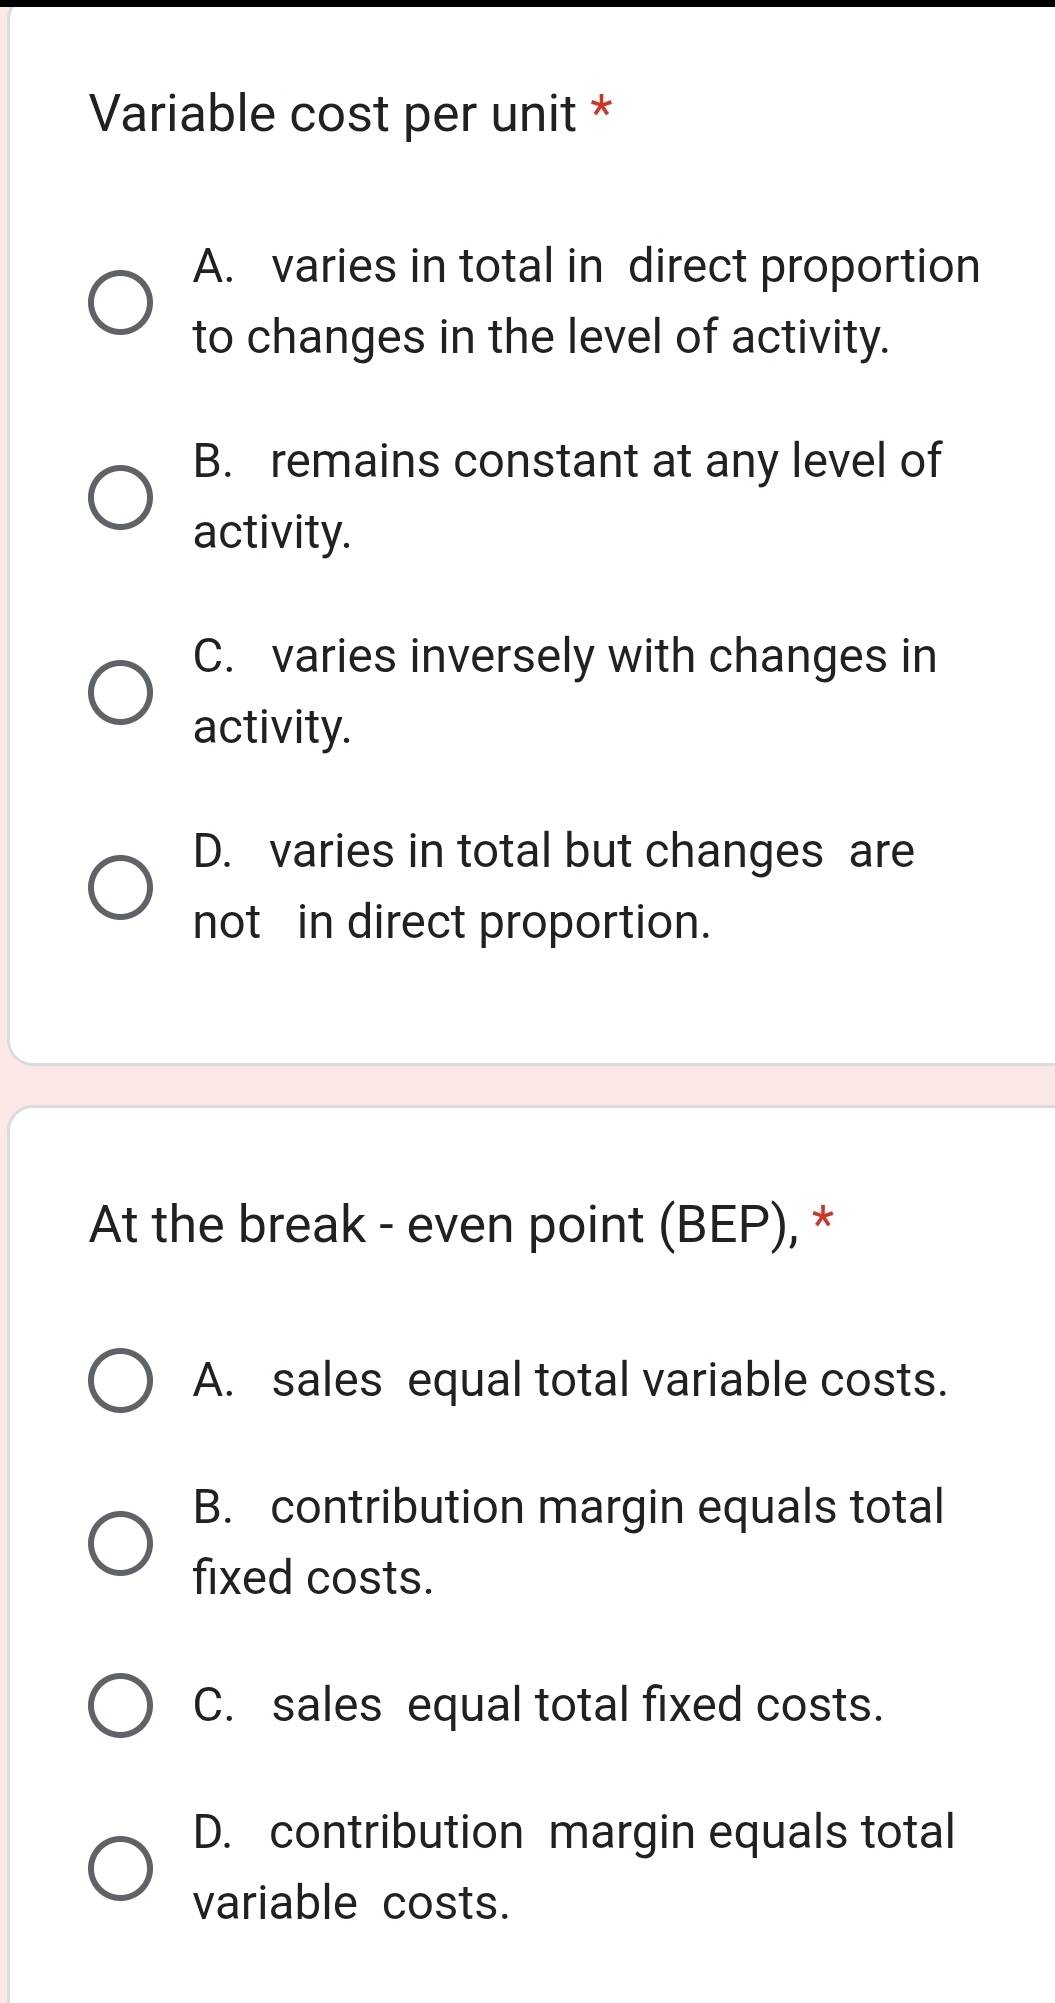This screenshot has height=2003, width=1055.
Task: Click the 'Variable cost per unit' question title
Action: point(333,114)
